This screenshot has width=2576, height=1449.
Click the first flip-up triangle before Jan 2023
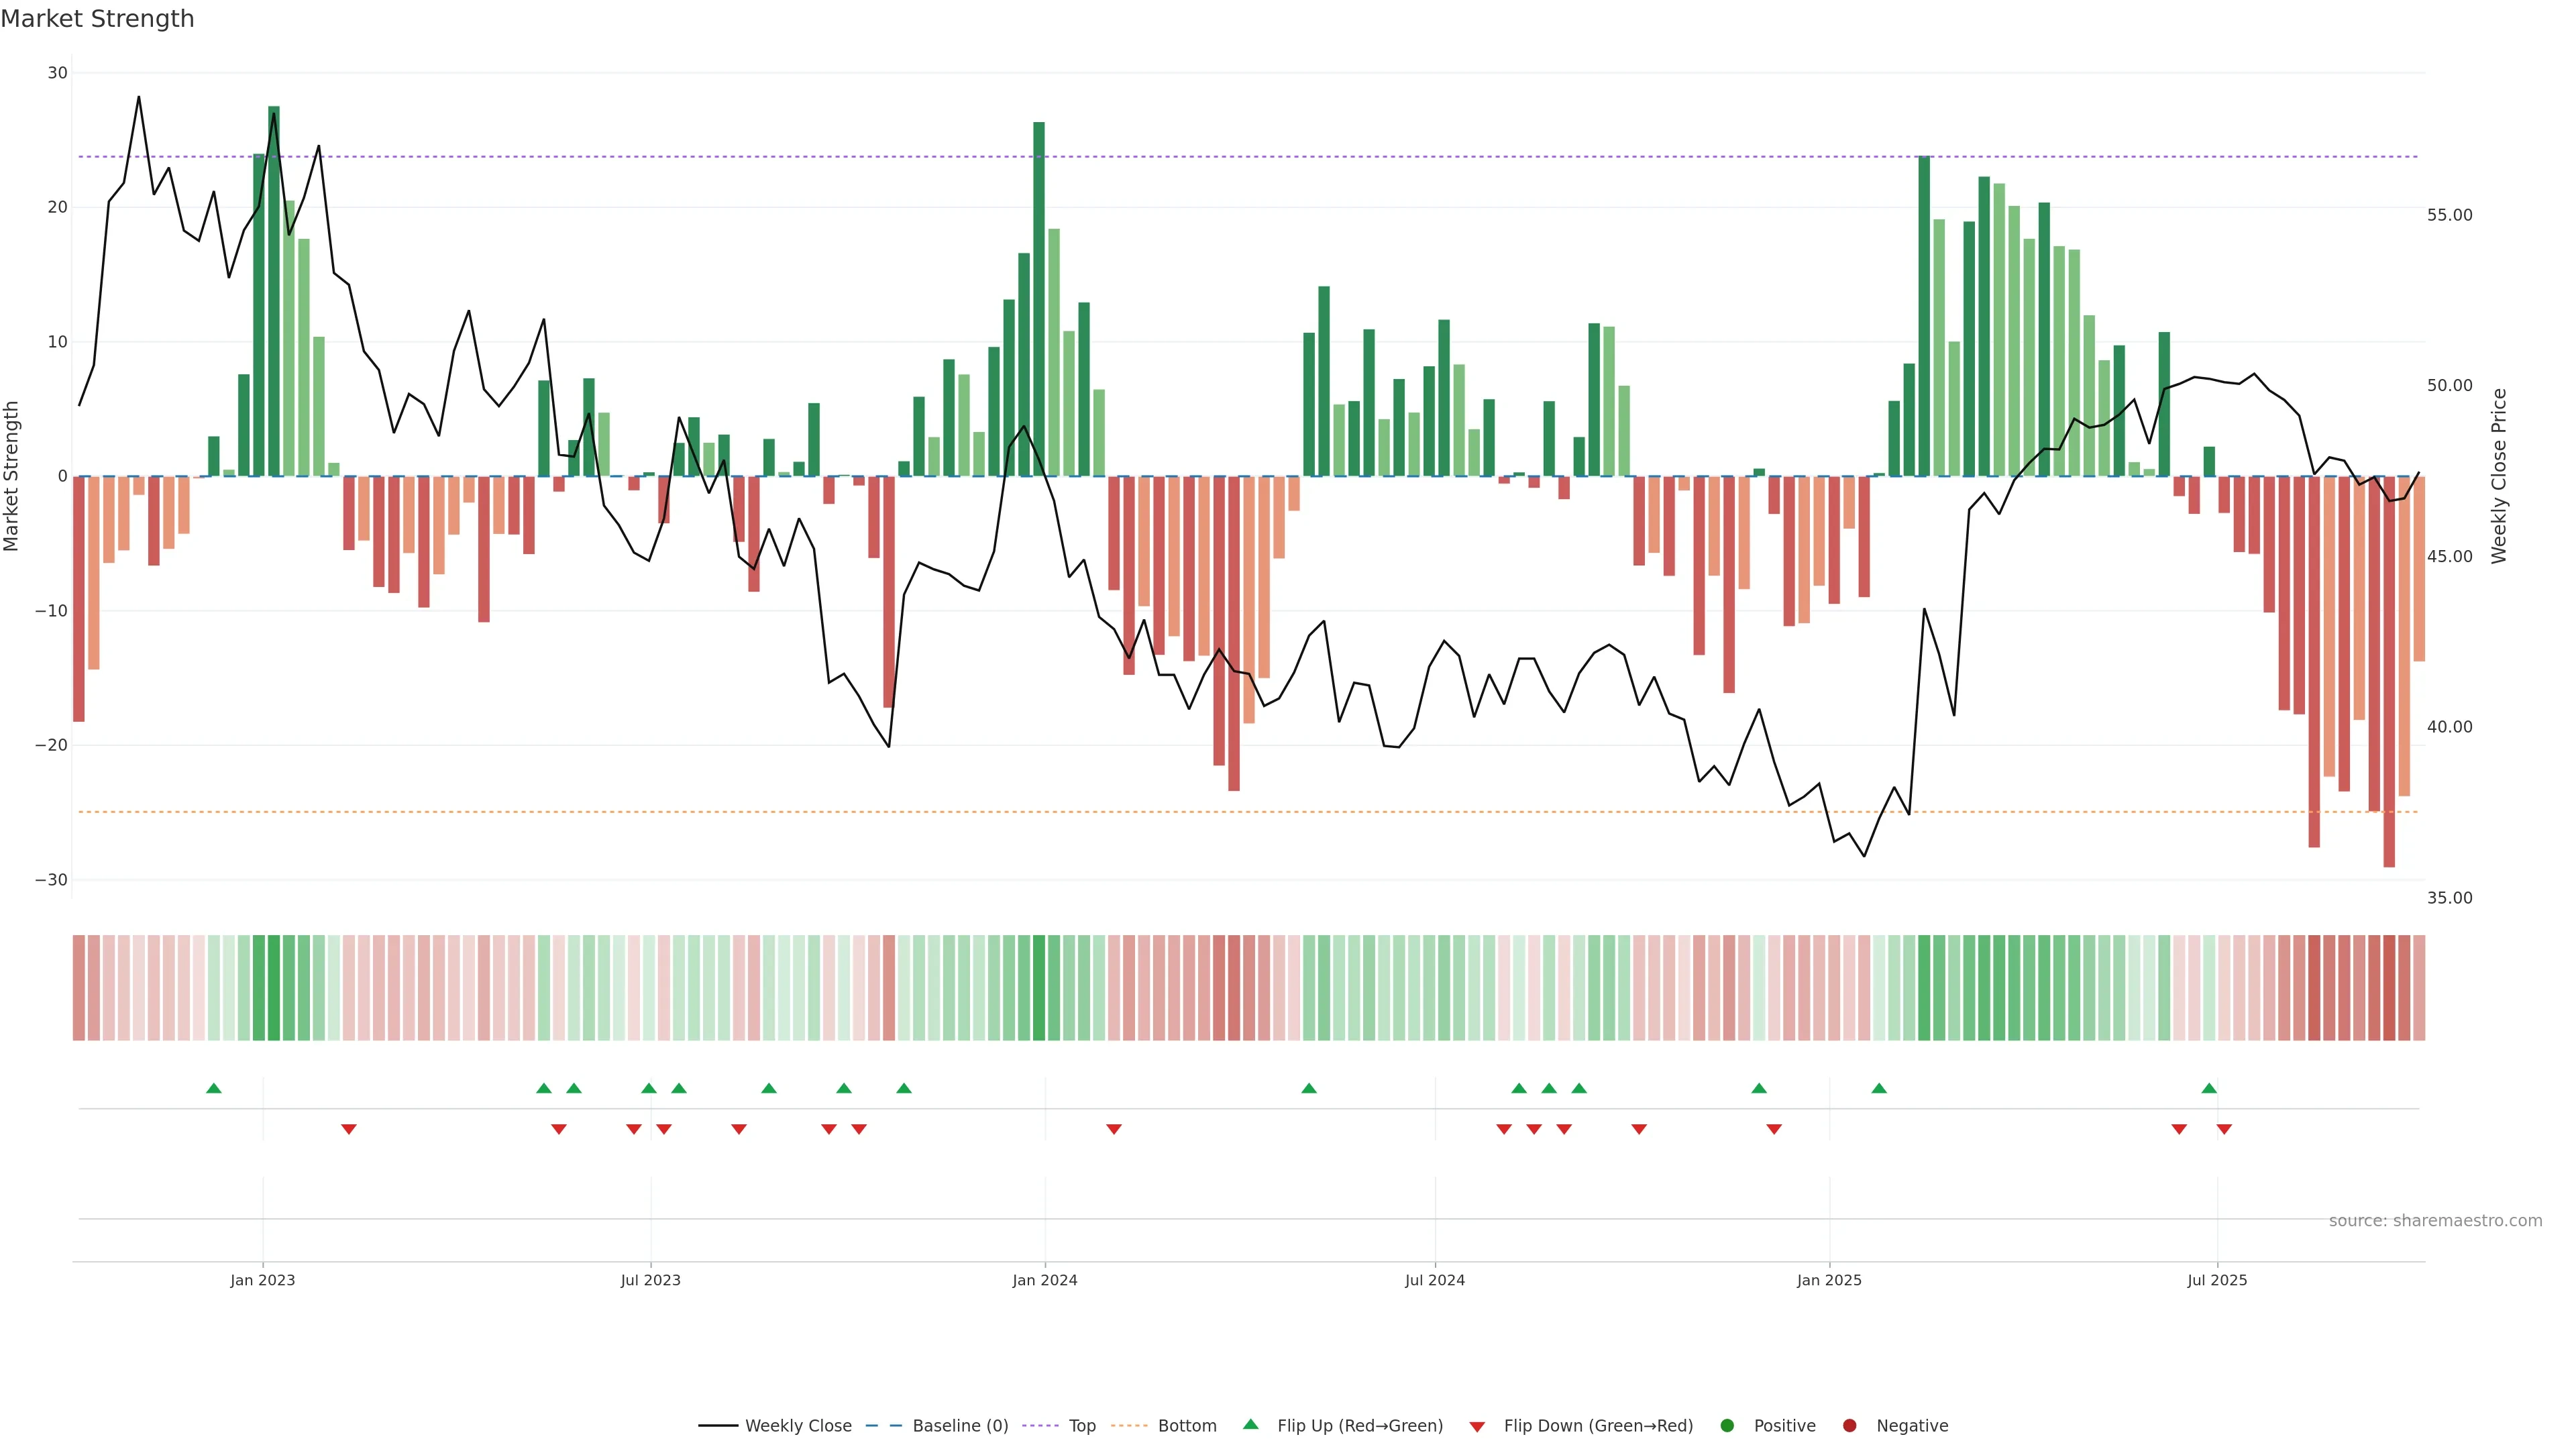(213, 1088)
